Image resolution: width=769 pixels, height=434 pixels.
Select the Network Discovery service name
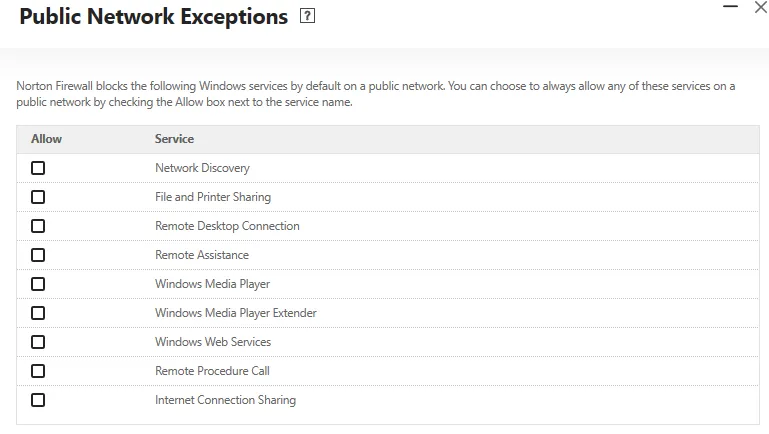coord(202,168)
